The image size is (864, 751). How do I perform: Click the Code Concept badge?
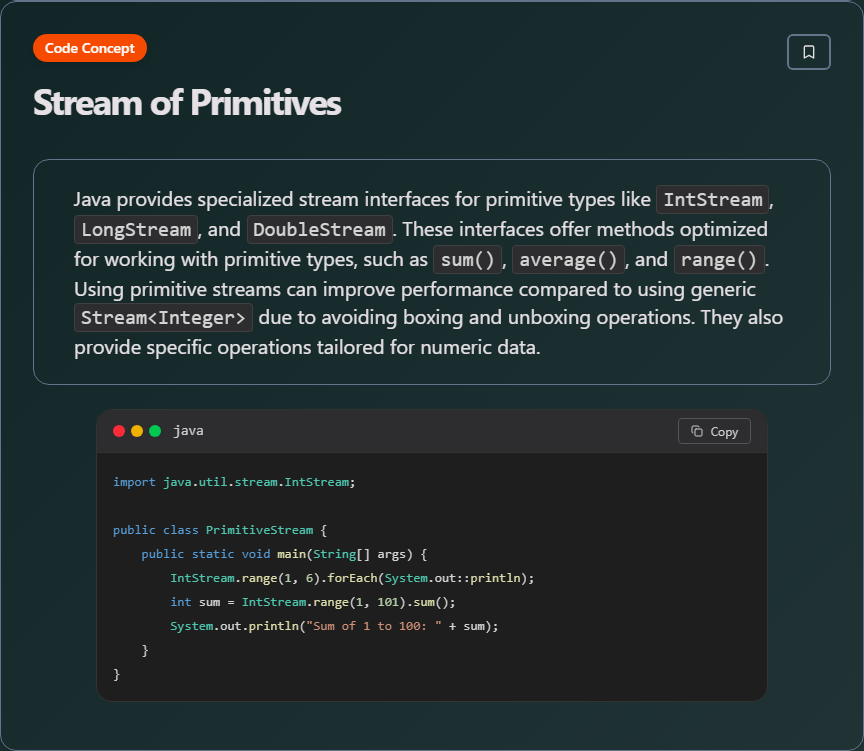90,48
